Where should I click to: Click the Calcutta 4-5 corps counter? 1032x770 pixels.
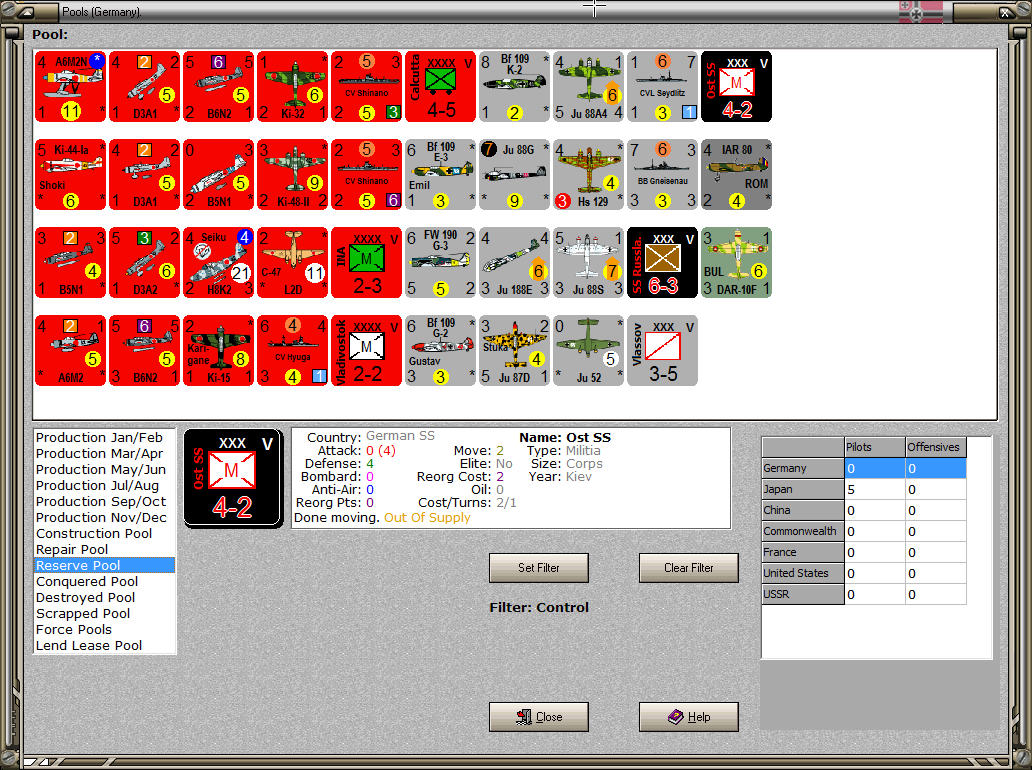point(440,87)
